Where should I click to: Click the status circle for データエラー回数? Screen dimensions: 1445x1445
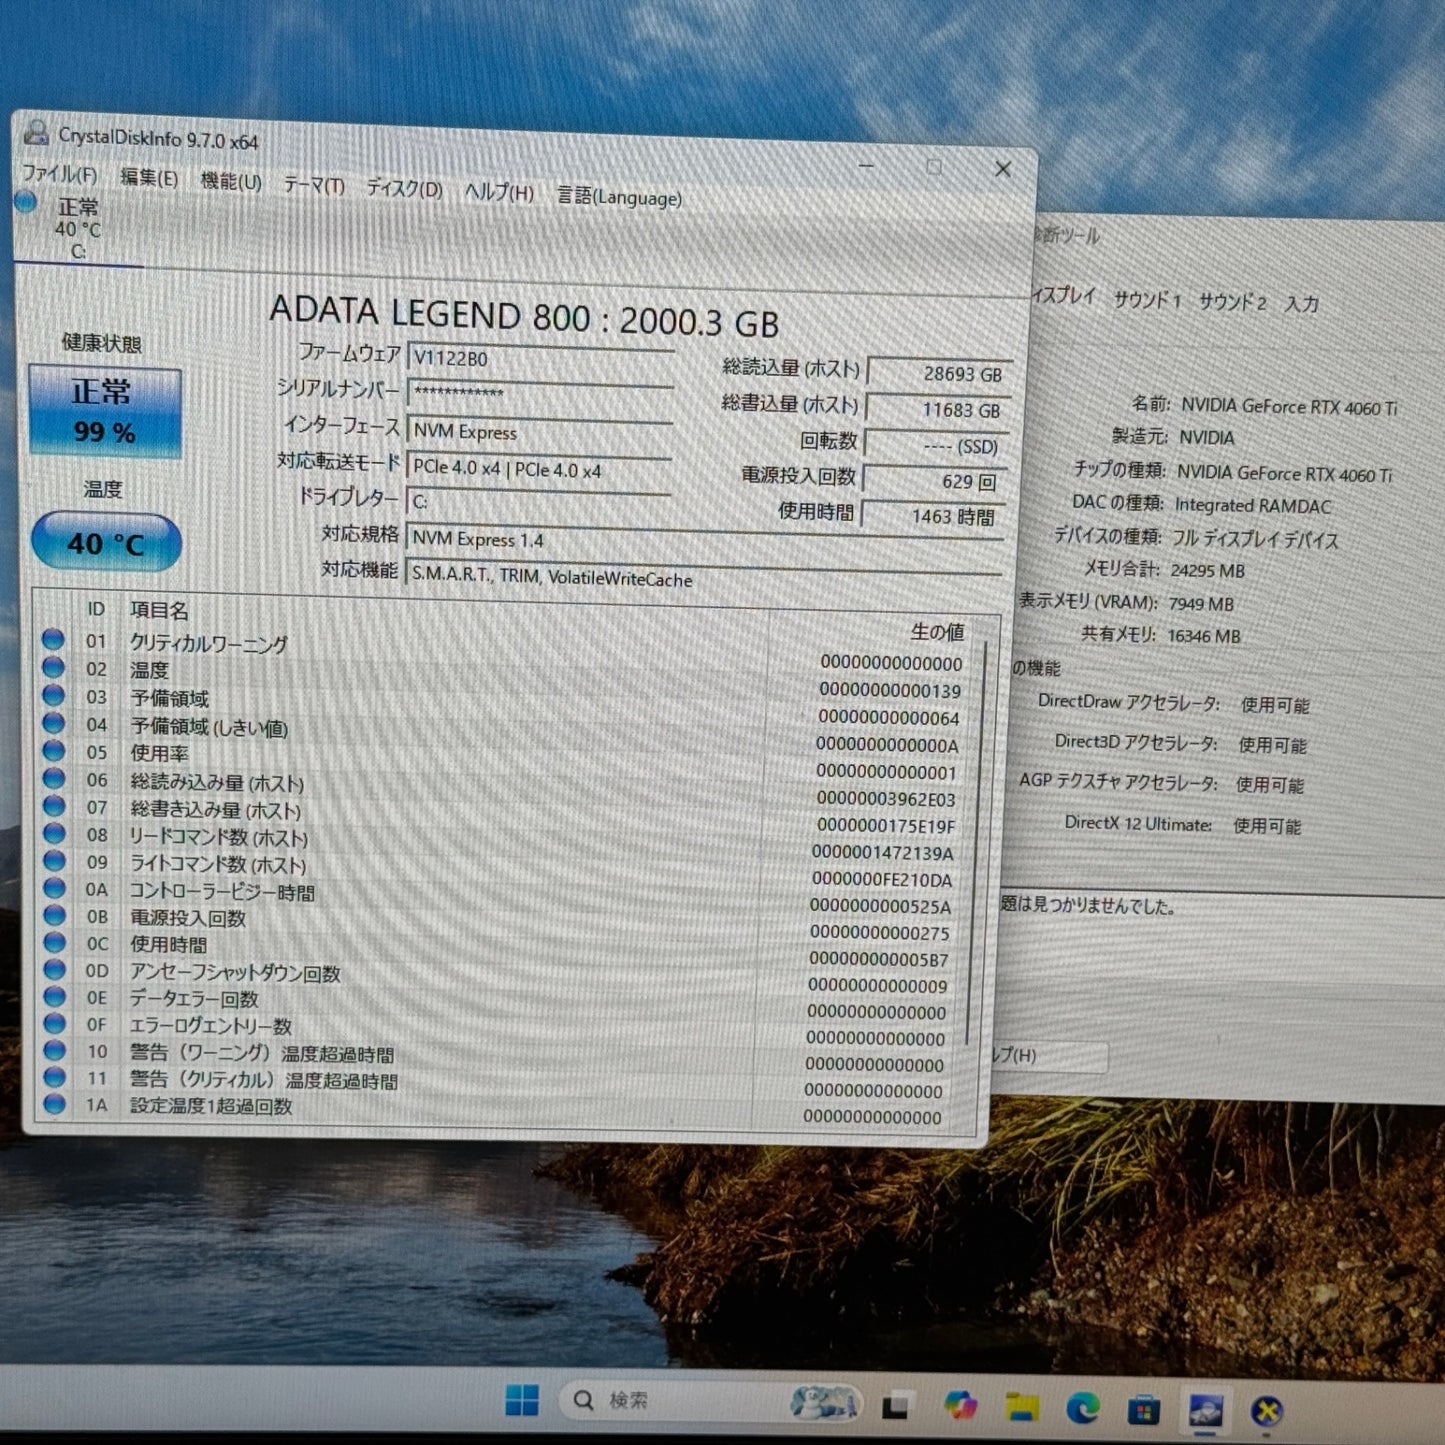point(54,996)
